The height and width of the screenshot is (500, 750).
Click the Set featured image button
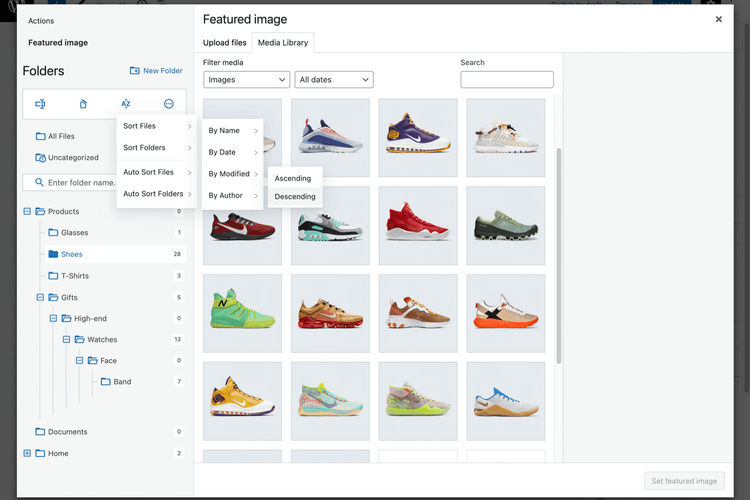click(x=684, y=481)
